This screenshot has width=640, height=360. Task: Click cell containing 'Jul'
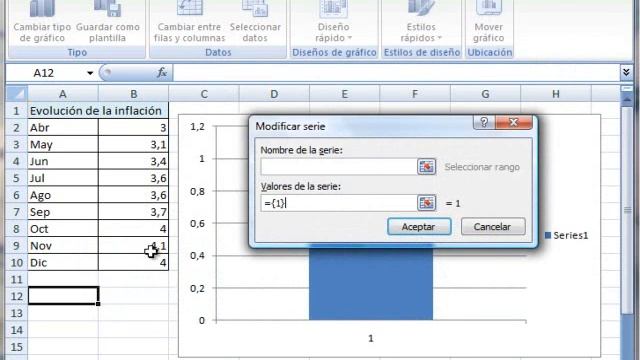coord(63,178)
